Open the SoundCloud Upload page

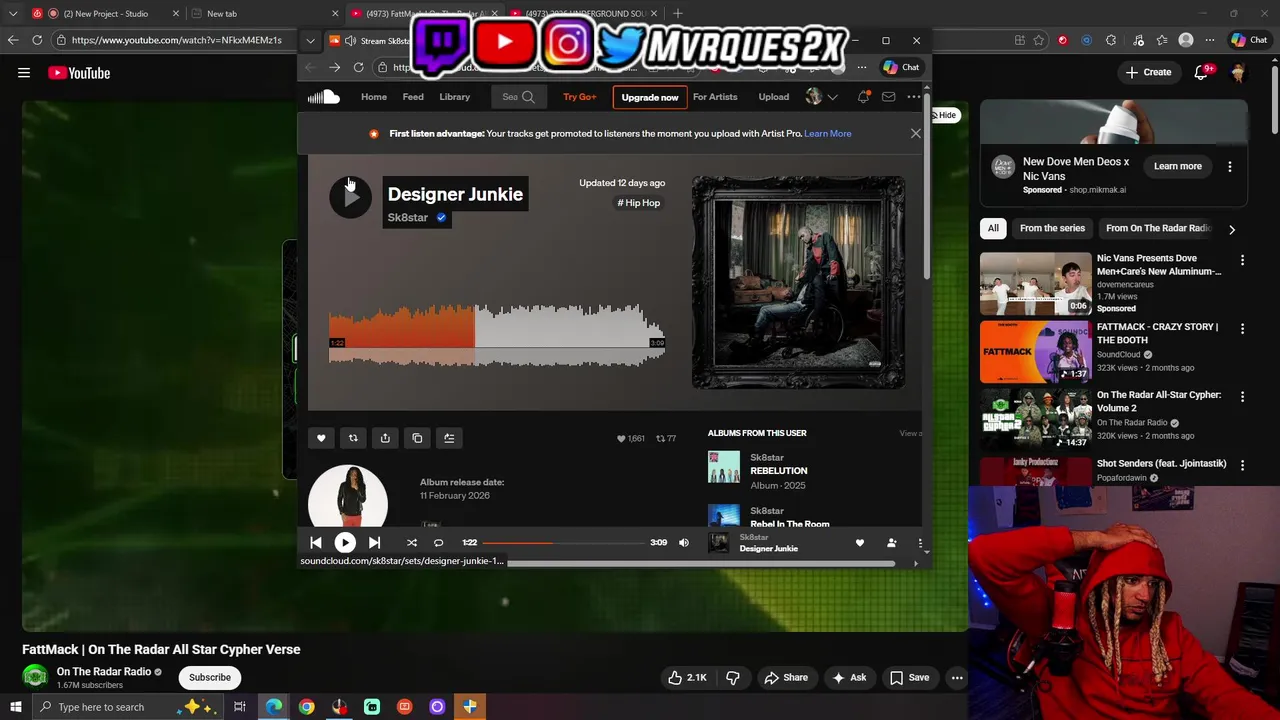(x=773, y=97)
